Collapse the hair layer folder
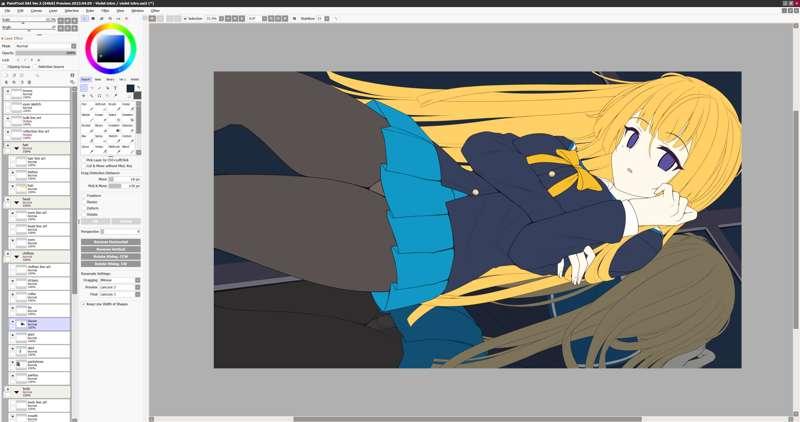 click(16, 148)
